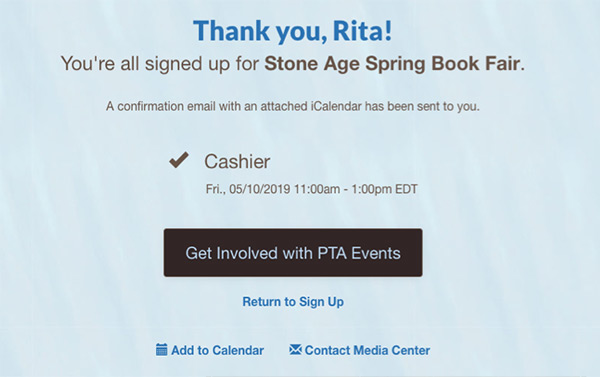Viewport: 600px width, 377px height.
Task: Select the Cashier slot label
Action: tap(237, 162)
